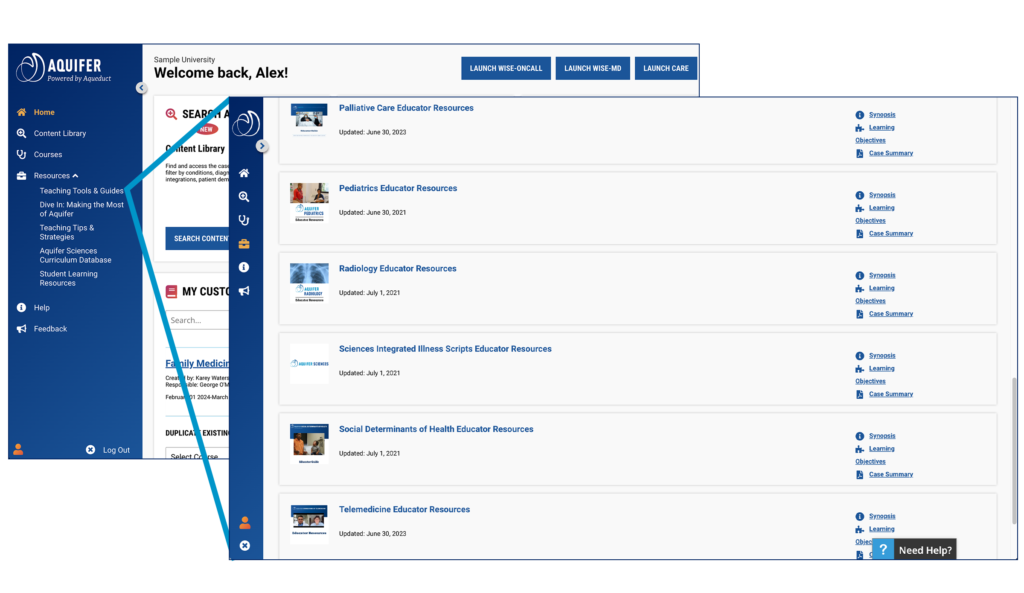The width and height of the screenshot is (1024, 593).
Task: Click the orange briefcase resources icon in collapsed sidebar
Action: click(x=244, y=244)
